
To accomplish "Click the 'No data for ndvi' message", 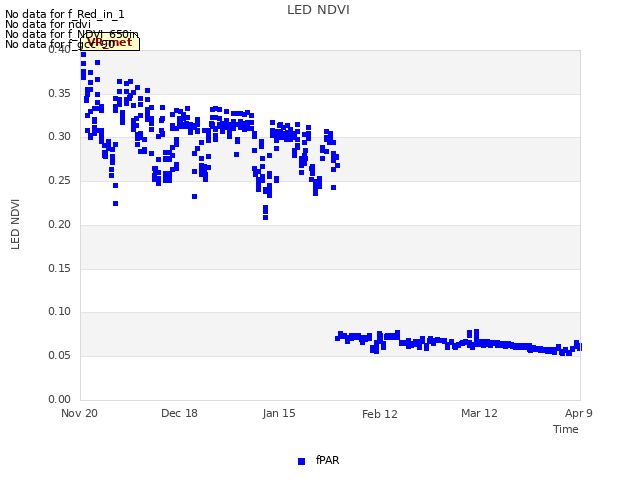I will coord(48,24).
